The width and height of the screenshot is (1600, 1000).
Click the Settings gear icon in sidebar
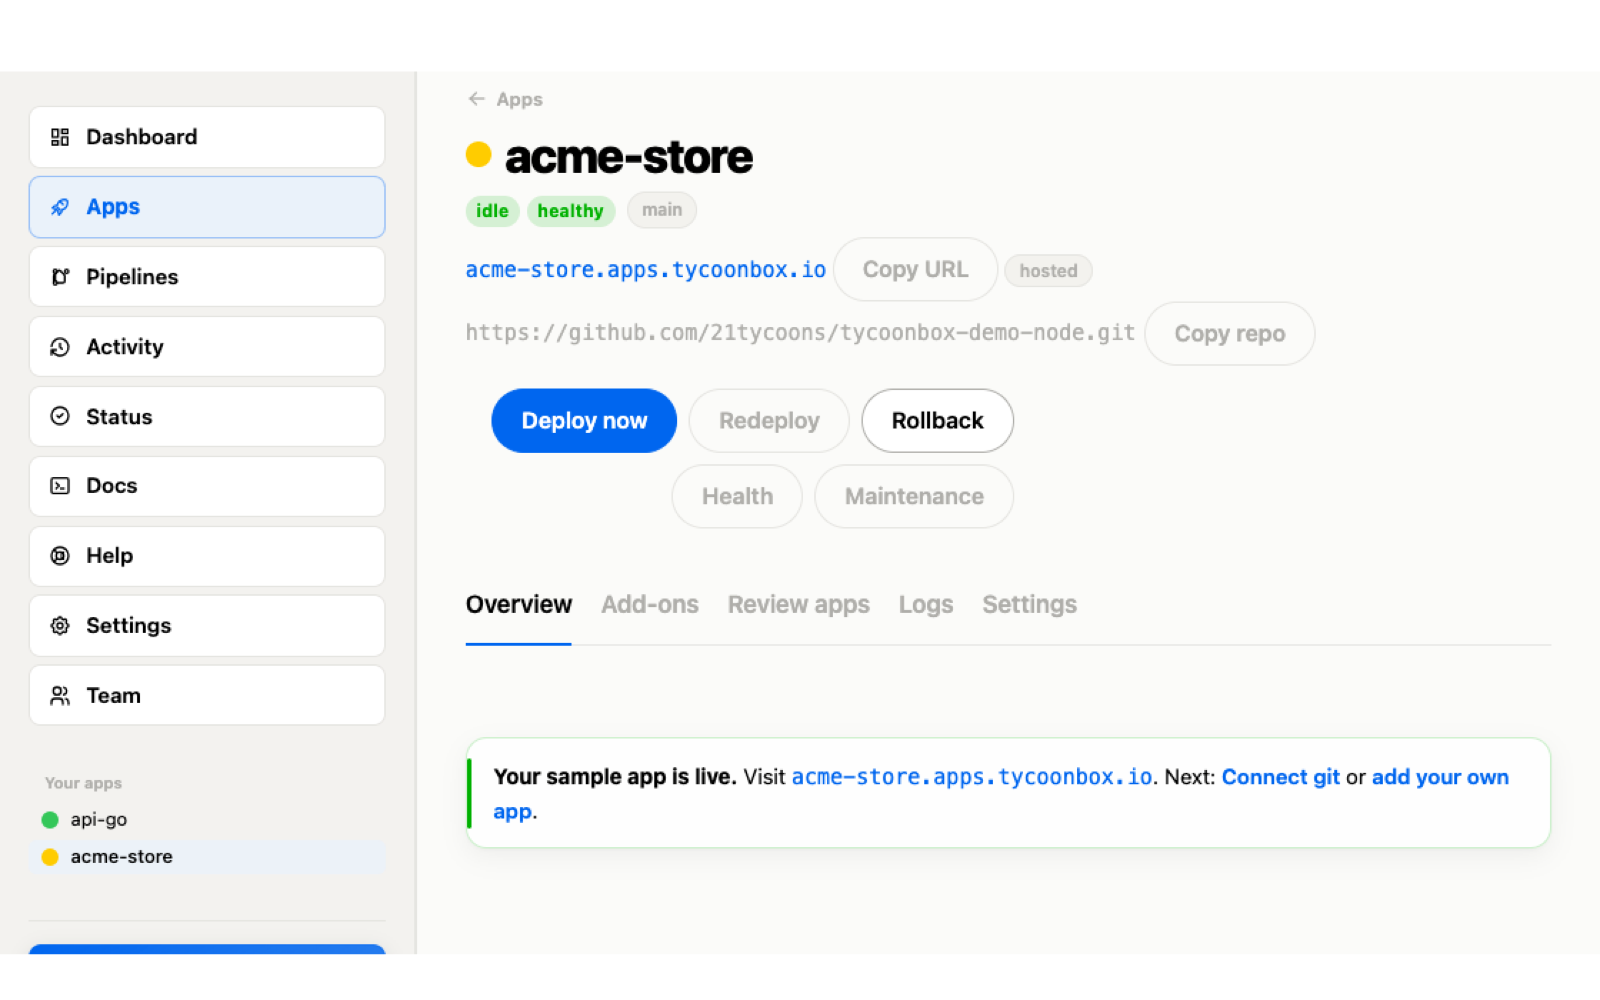coord(60,626)
